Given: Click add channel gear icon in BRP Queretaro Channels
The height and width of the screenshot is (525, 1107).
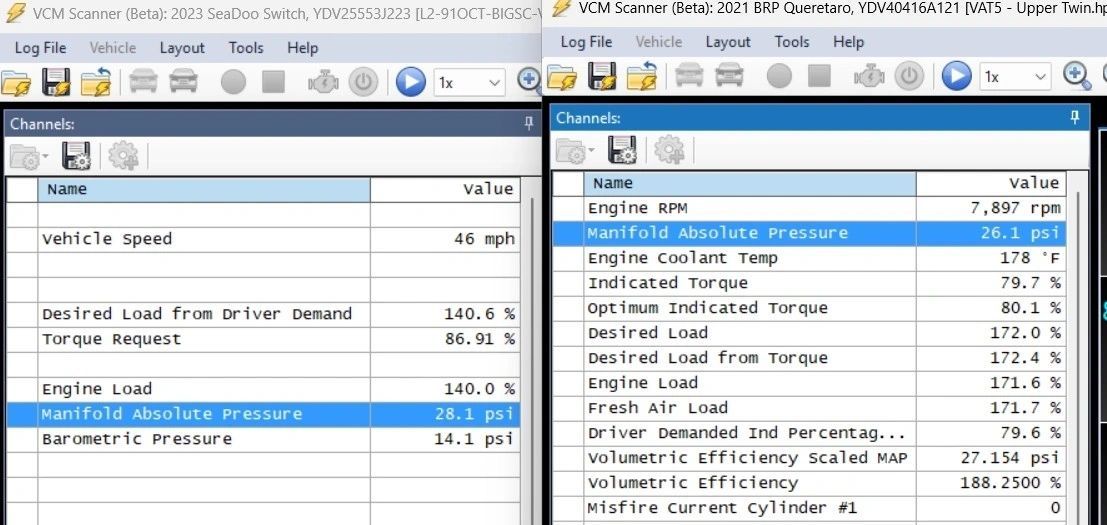Looking at the screenshot, I should coord(669,150).
